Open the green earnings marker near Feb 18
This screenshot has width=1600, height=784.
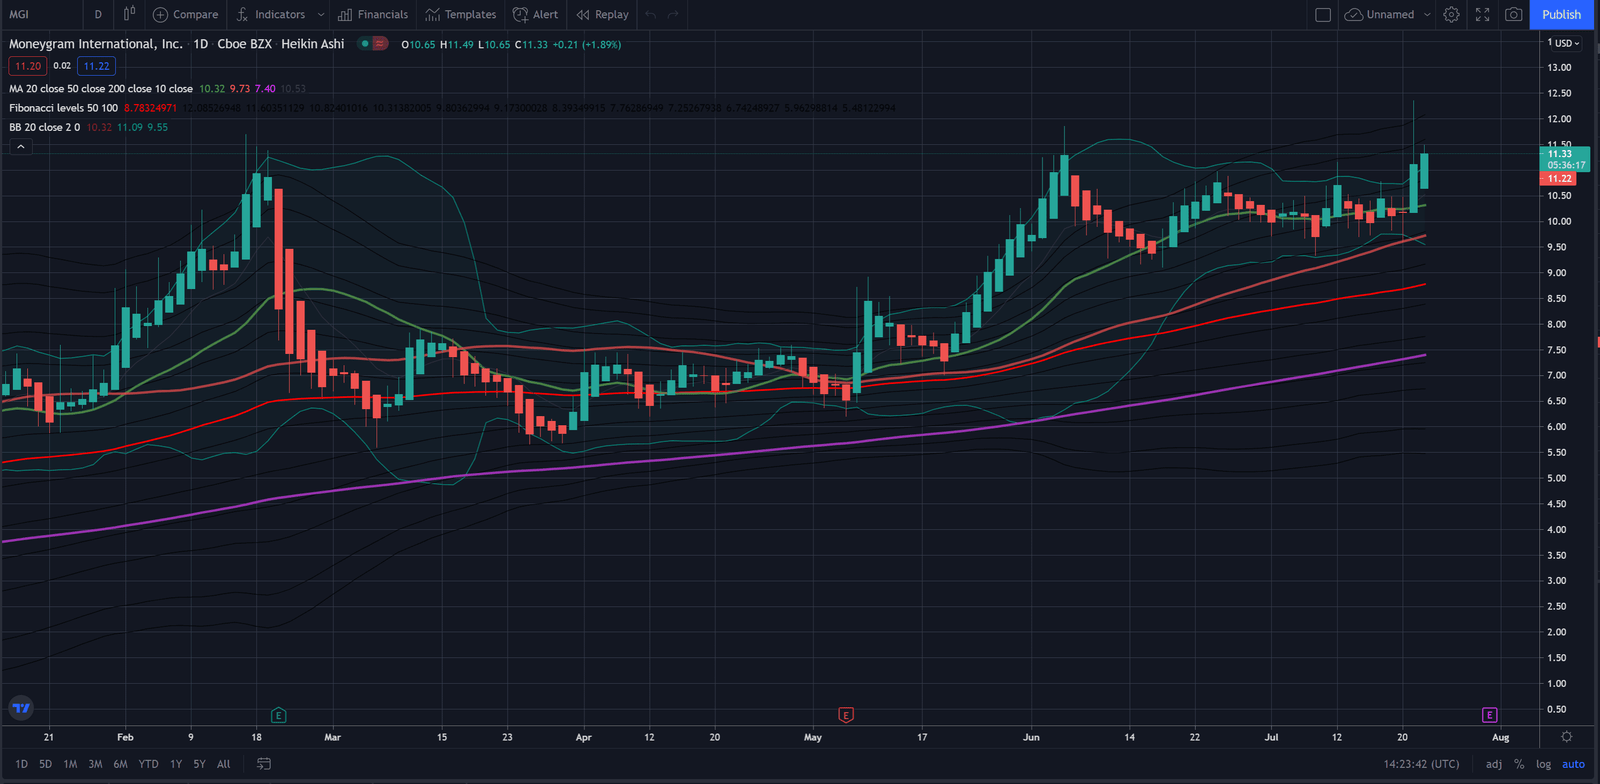[279, 715]
